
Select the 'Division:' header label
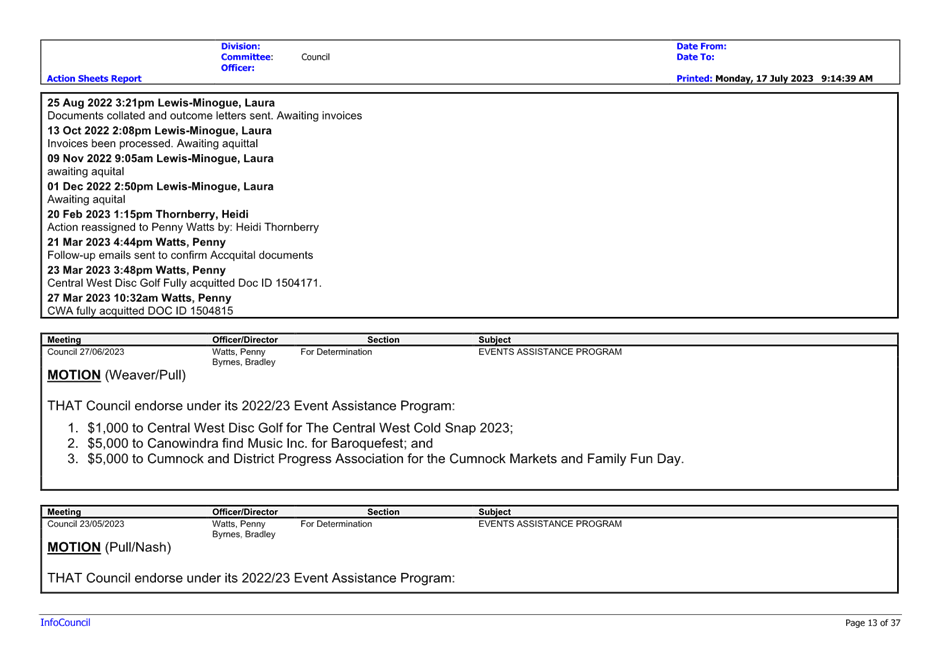coord(240,46)
